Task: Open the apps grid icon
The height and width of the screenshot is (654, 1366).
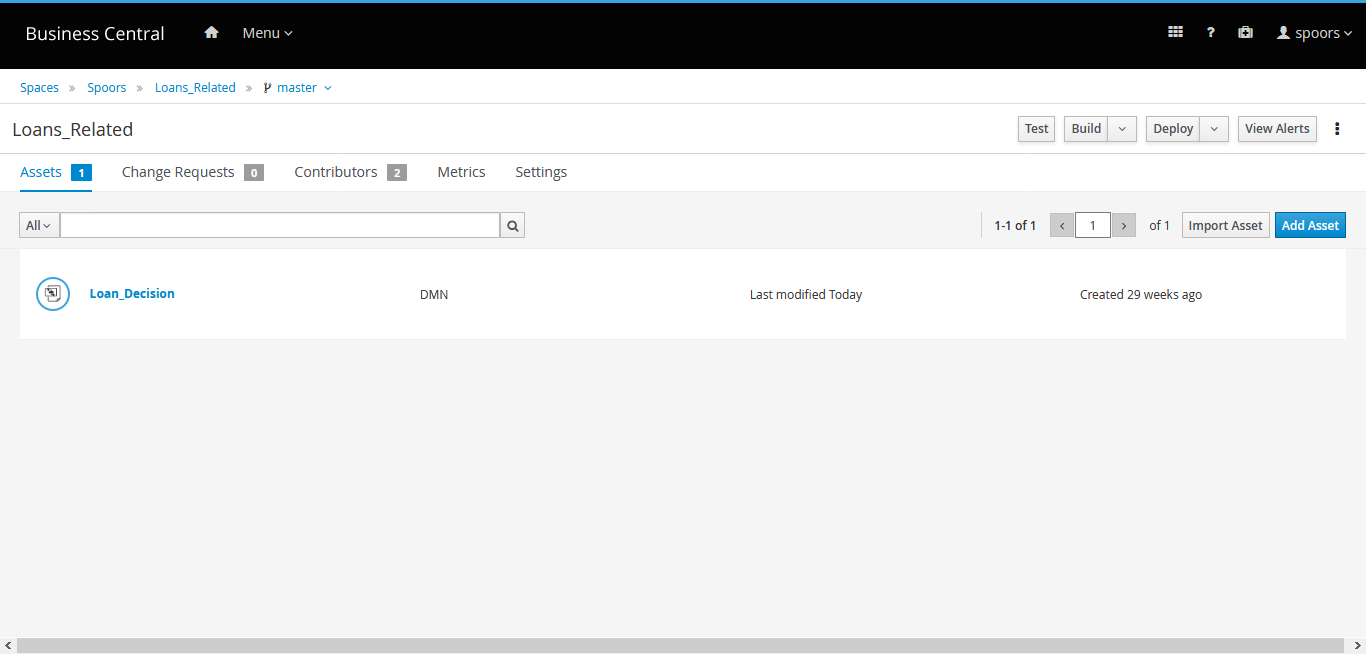Action: (x=1175, y=33)
